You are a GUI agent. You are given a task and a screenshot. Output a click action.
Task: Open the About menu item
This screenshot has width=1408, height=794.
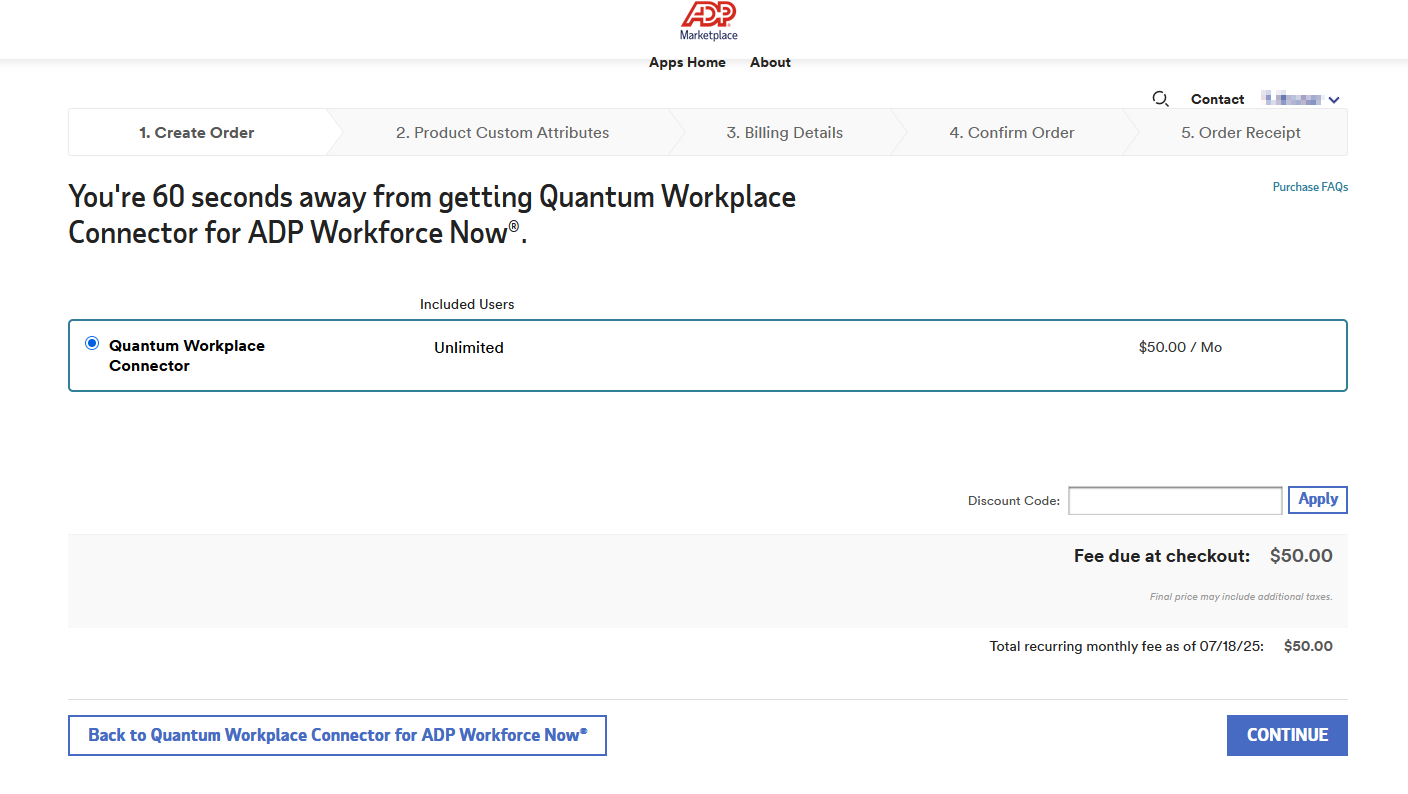coord(770,62)
